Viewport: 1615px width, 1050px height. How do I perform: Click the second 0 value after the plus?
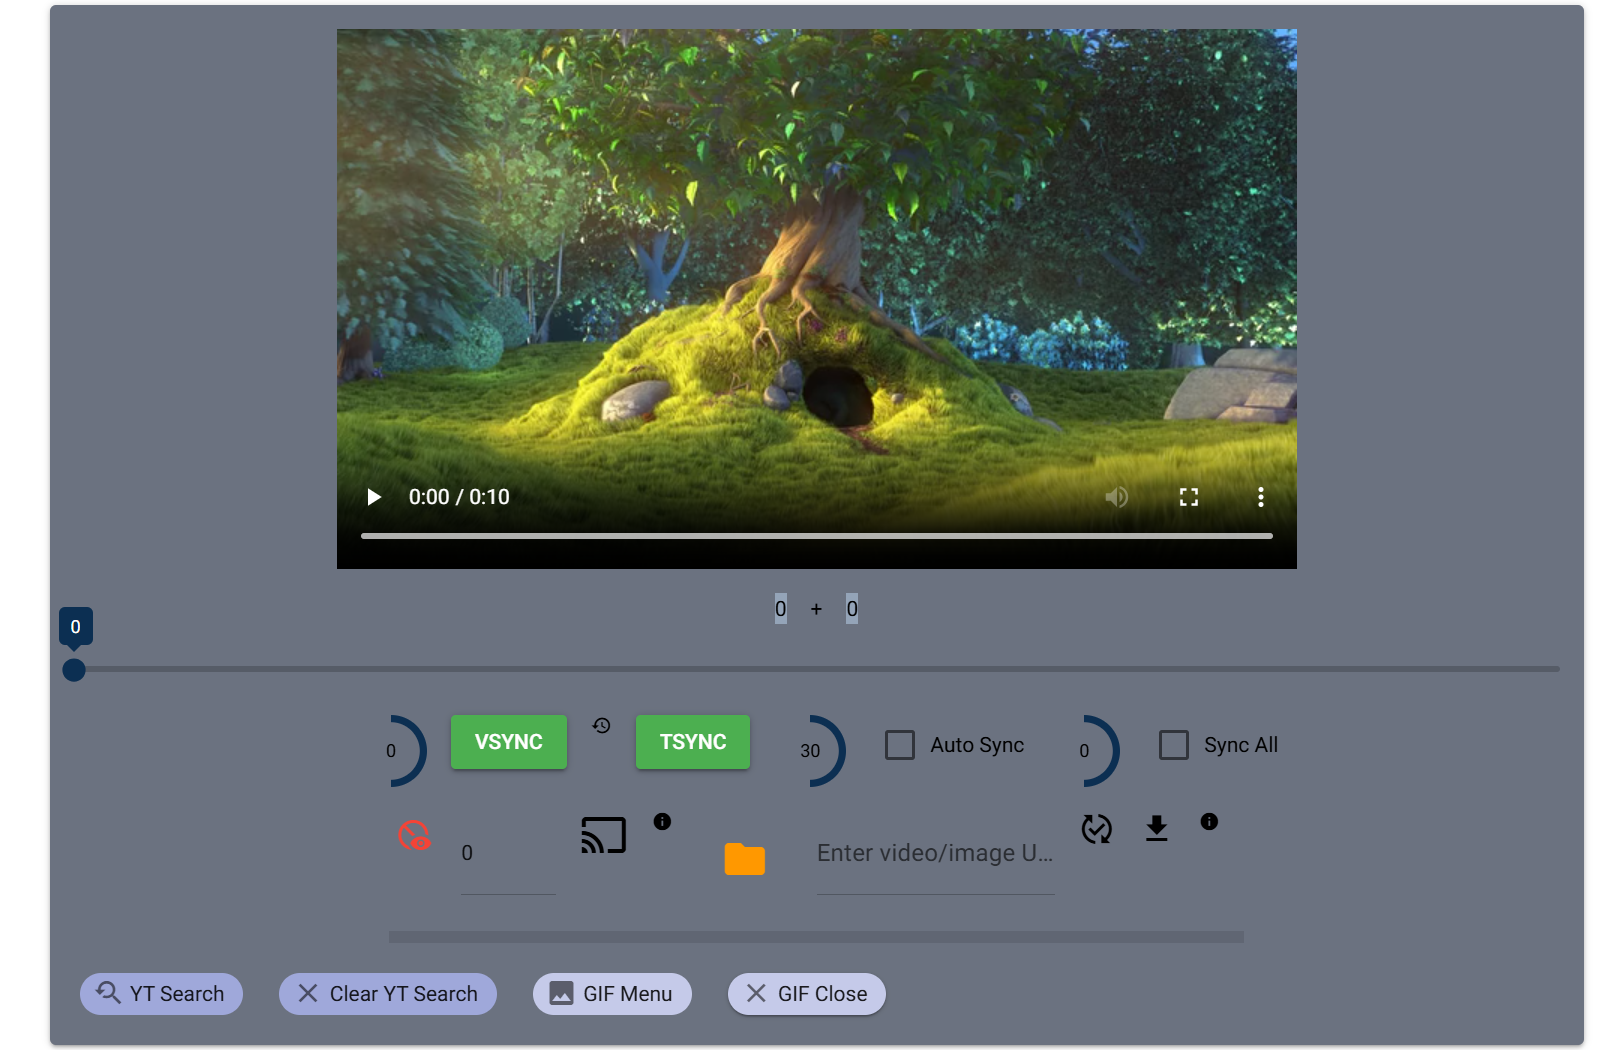[x=852, y=609]
